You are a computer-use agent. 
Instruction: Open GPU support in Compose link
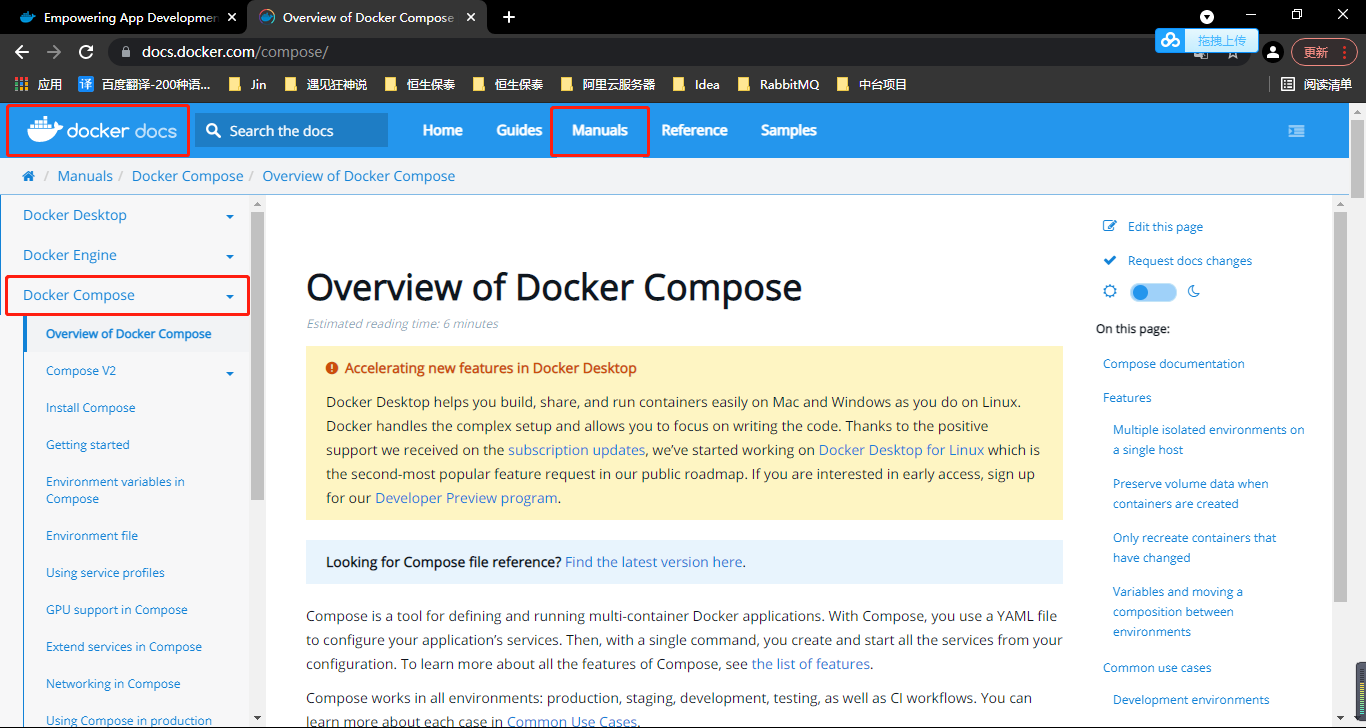pos(117,610)
